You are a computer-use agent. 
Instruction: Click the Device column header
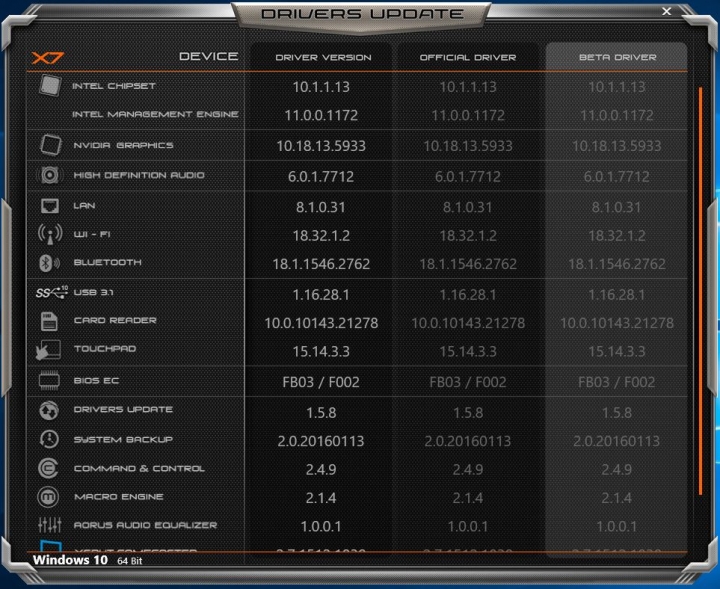point(208,56)
